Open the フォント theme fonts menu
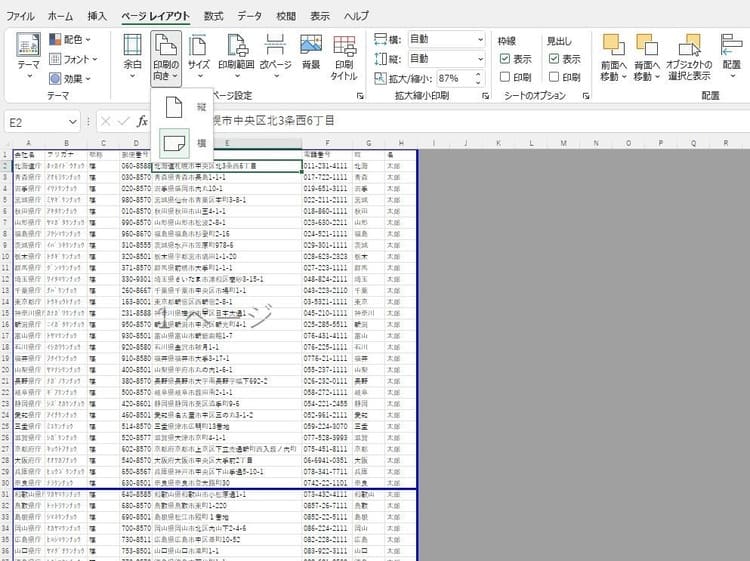This screenshot has height=561, width=750. (x=74, y=59)
